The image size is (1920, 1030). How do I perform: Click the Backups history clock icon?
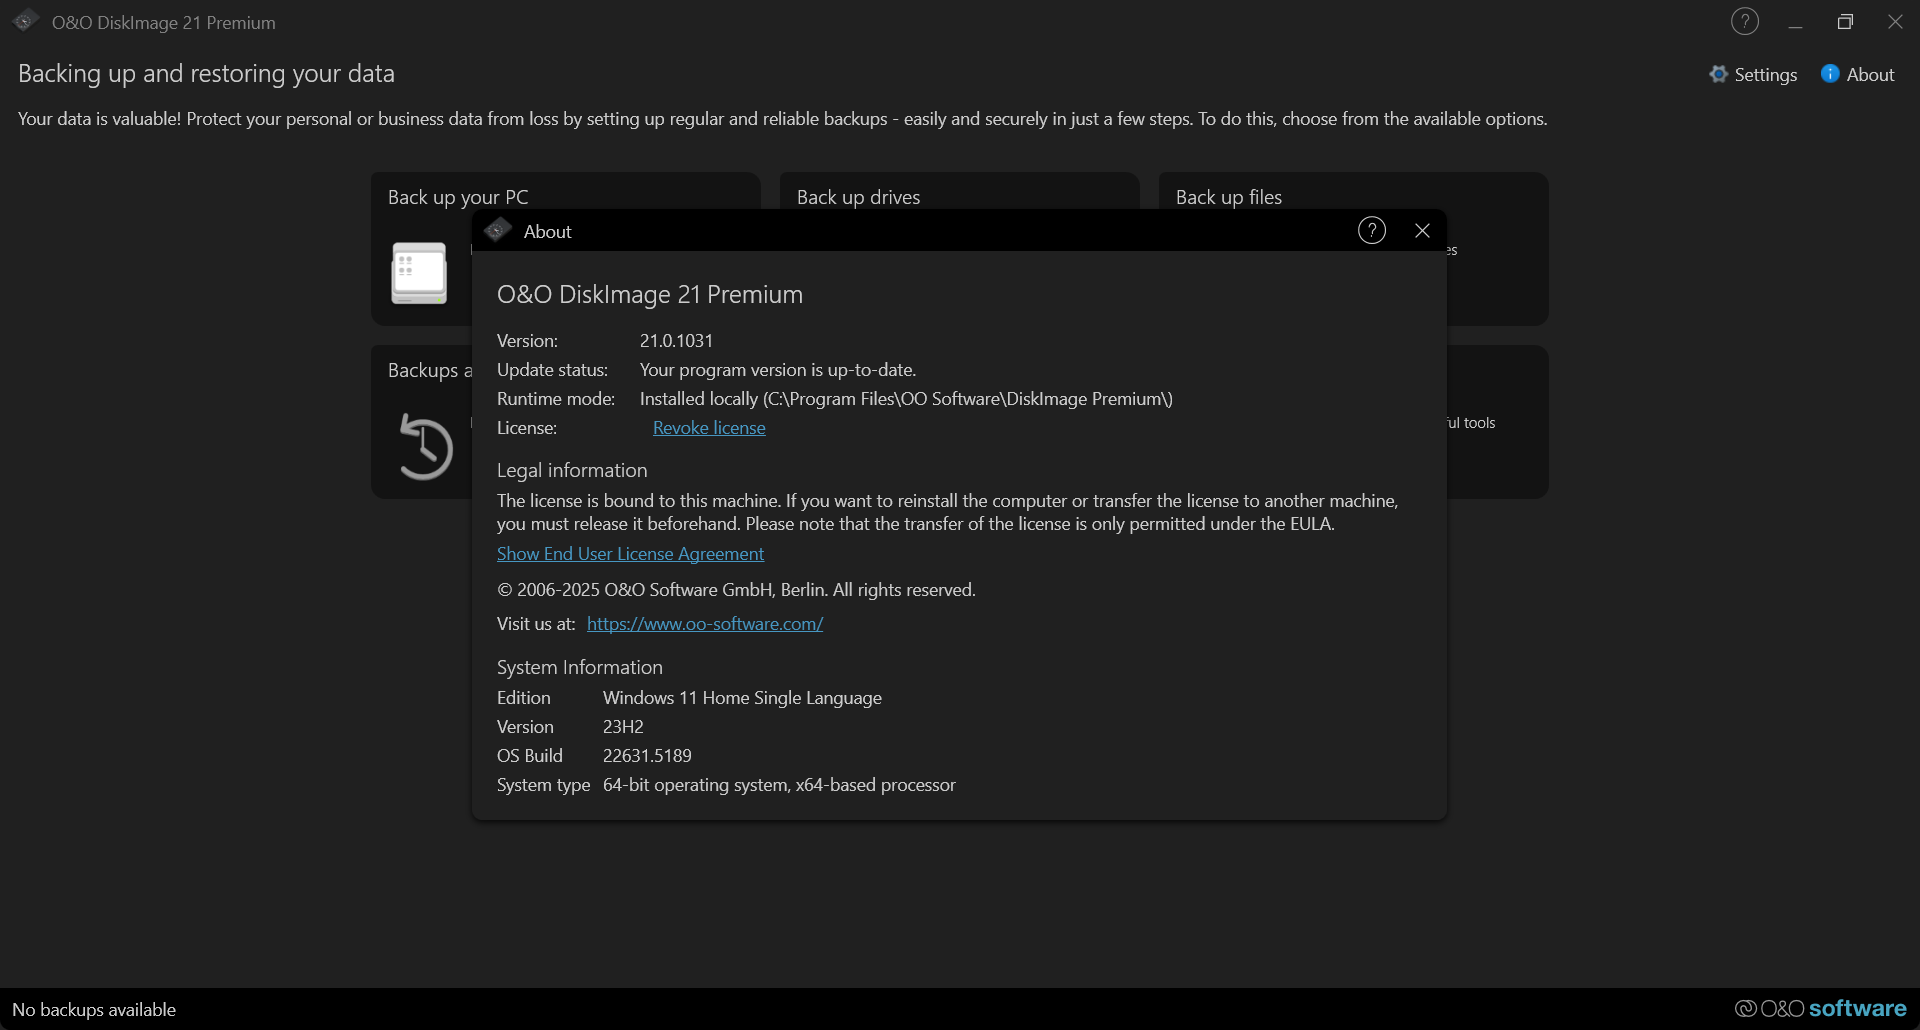coord(425,446)
